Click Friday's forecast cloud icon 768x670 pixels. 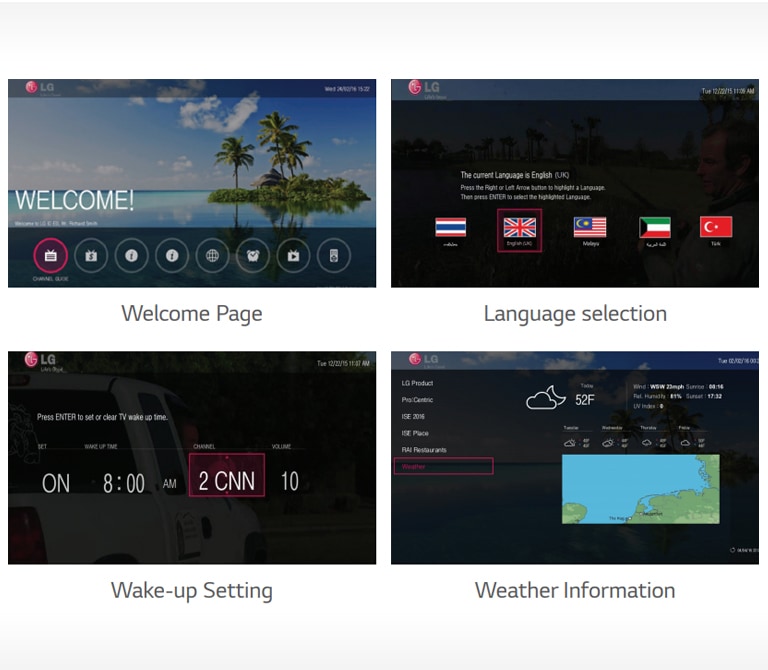pos(685,443)
